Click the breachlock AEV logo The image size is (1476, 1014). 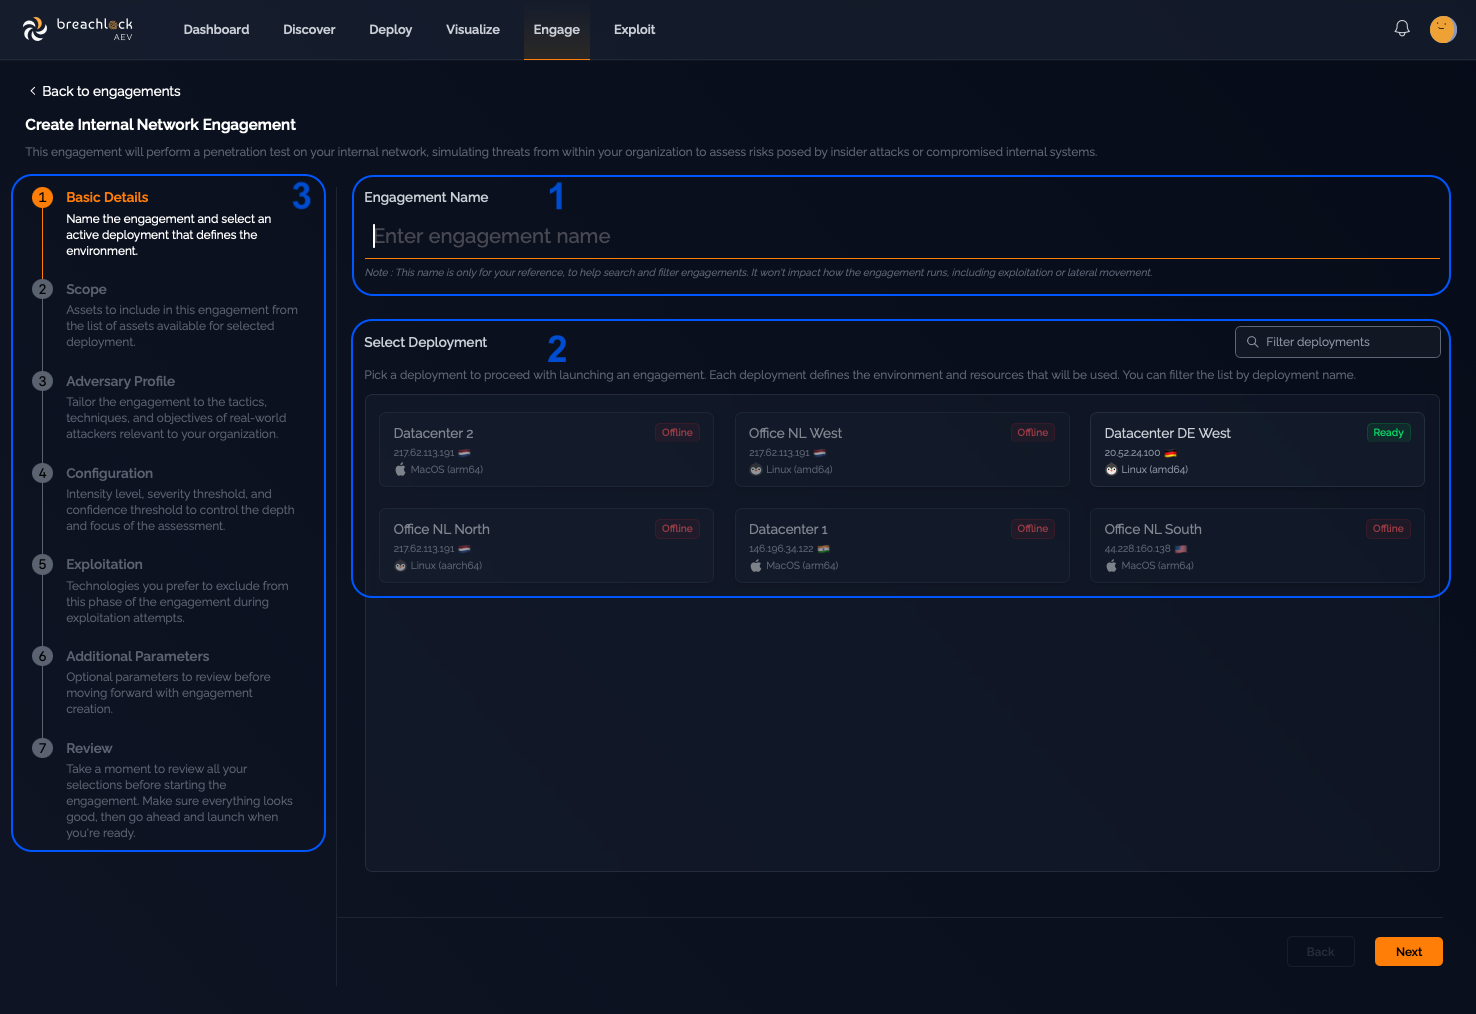click(78, 29)
